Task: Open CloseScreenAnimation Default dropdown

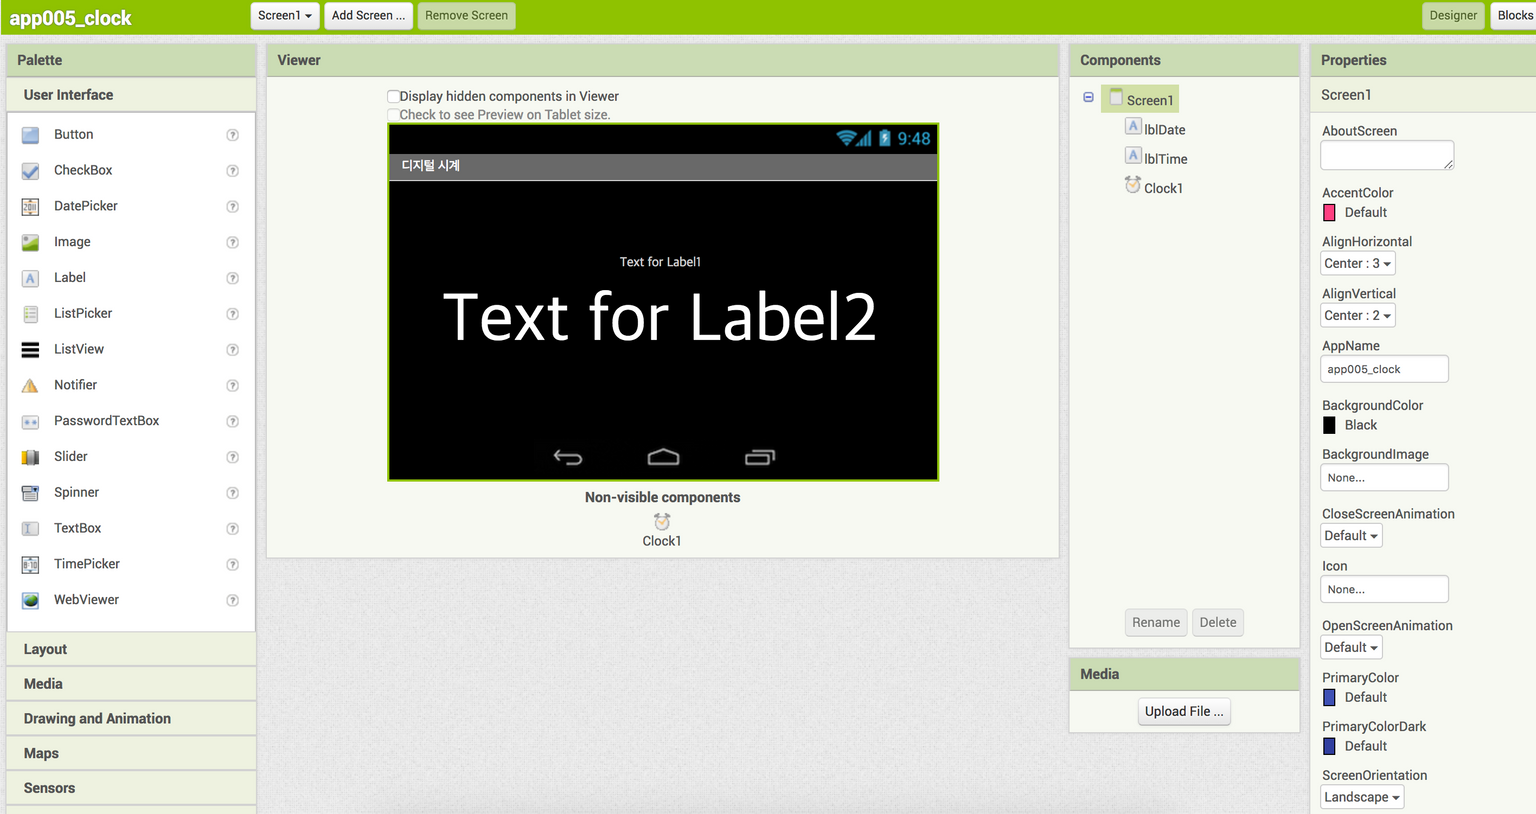Action: [x=1351, y=536]
